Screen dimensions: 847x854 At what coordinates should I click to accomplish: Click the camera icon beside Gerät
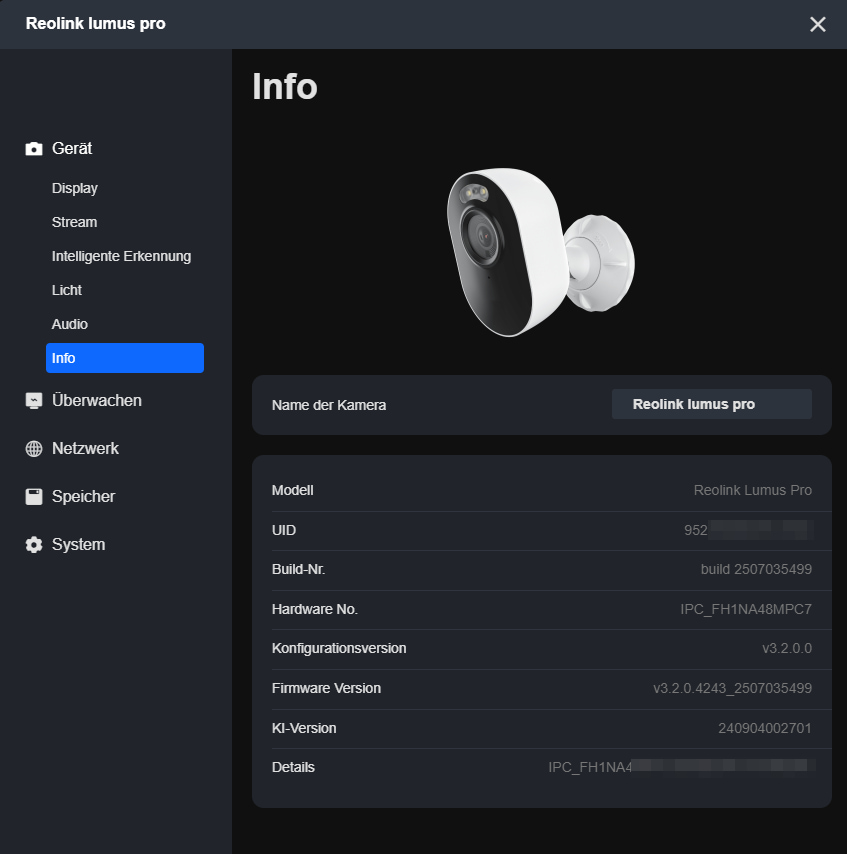[x=34, y=149]
